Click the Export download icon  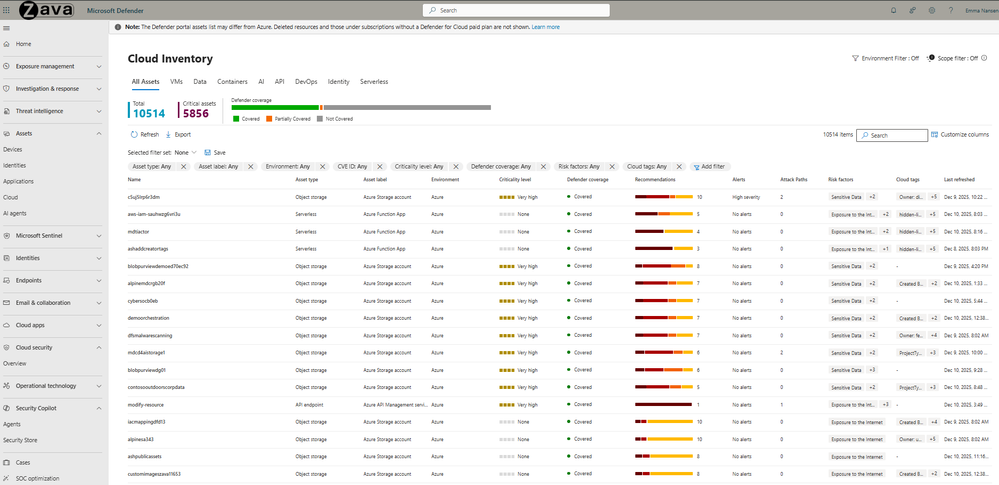(x=168, y=134)
